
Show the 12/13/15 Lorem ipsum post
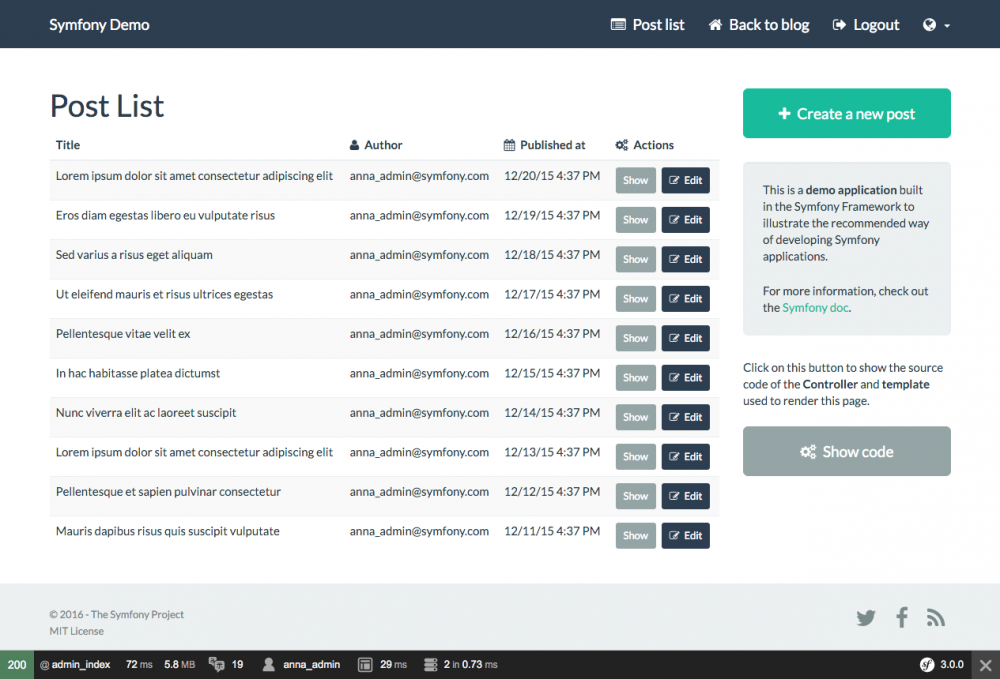pyautogui.click(x=635, y=457)
